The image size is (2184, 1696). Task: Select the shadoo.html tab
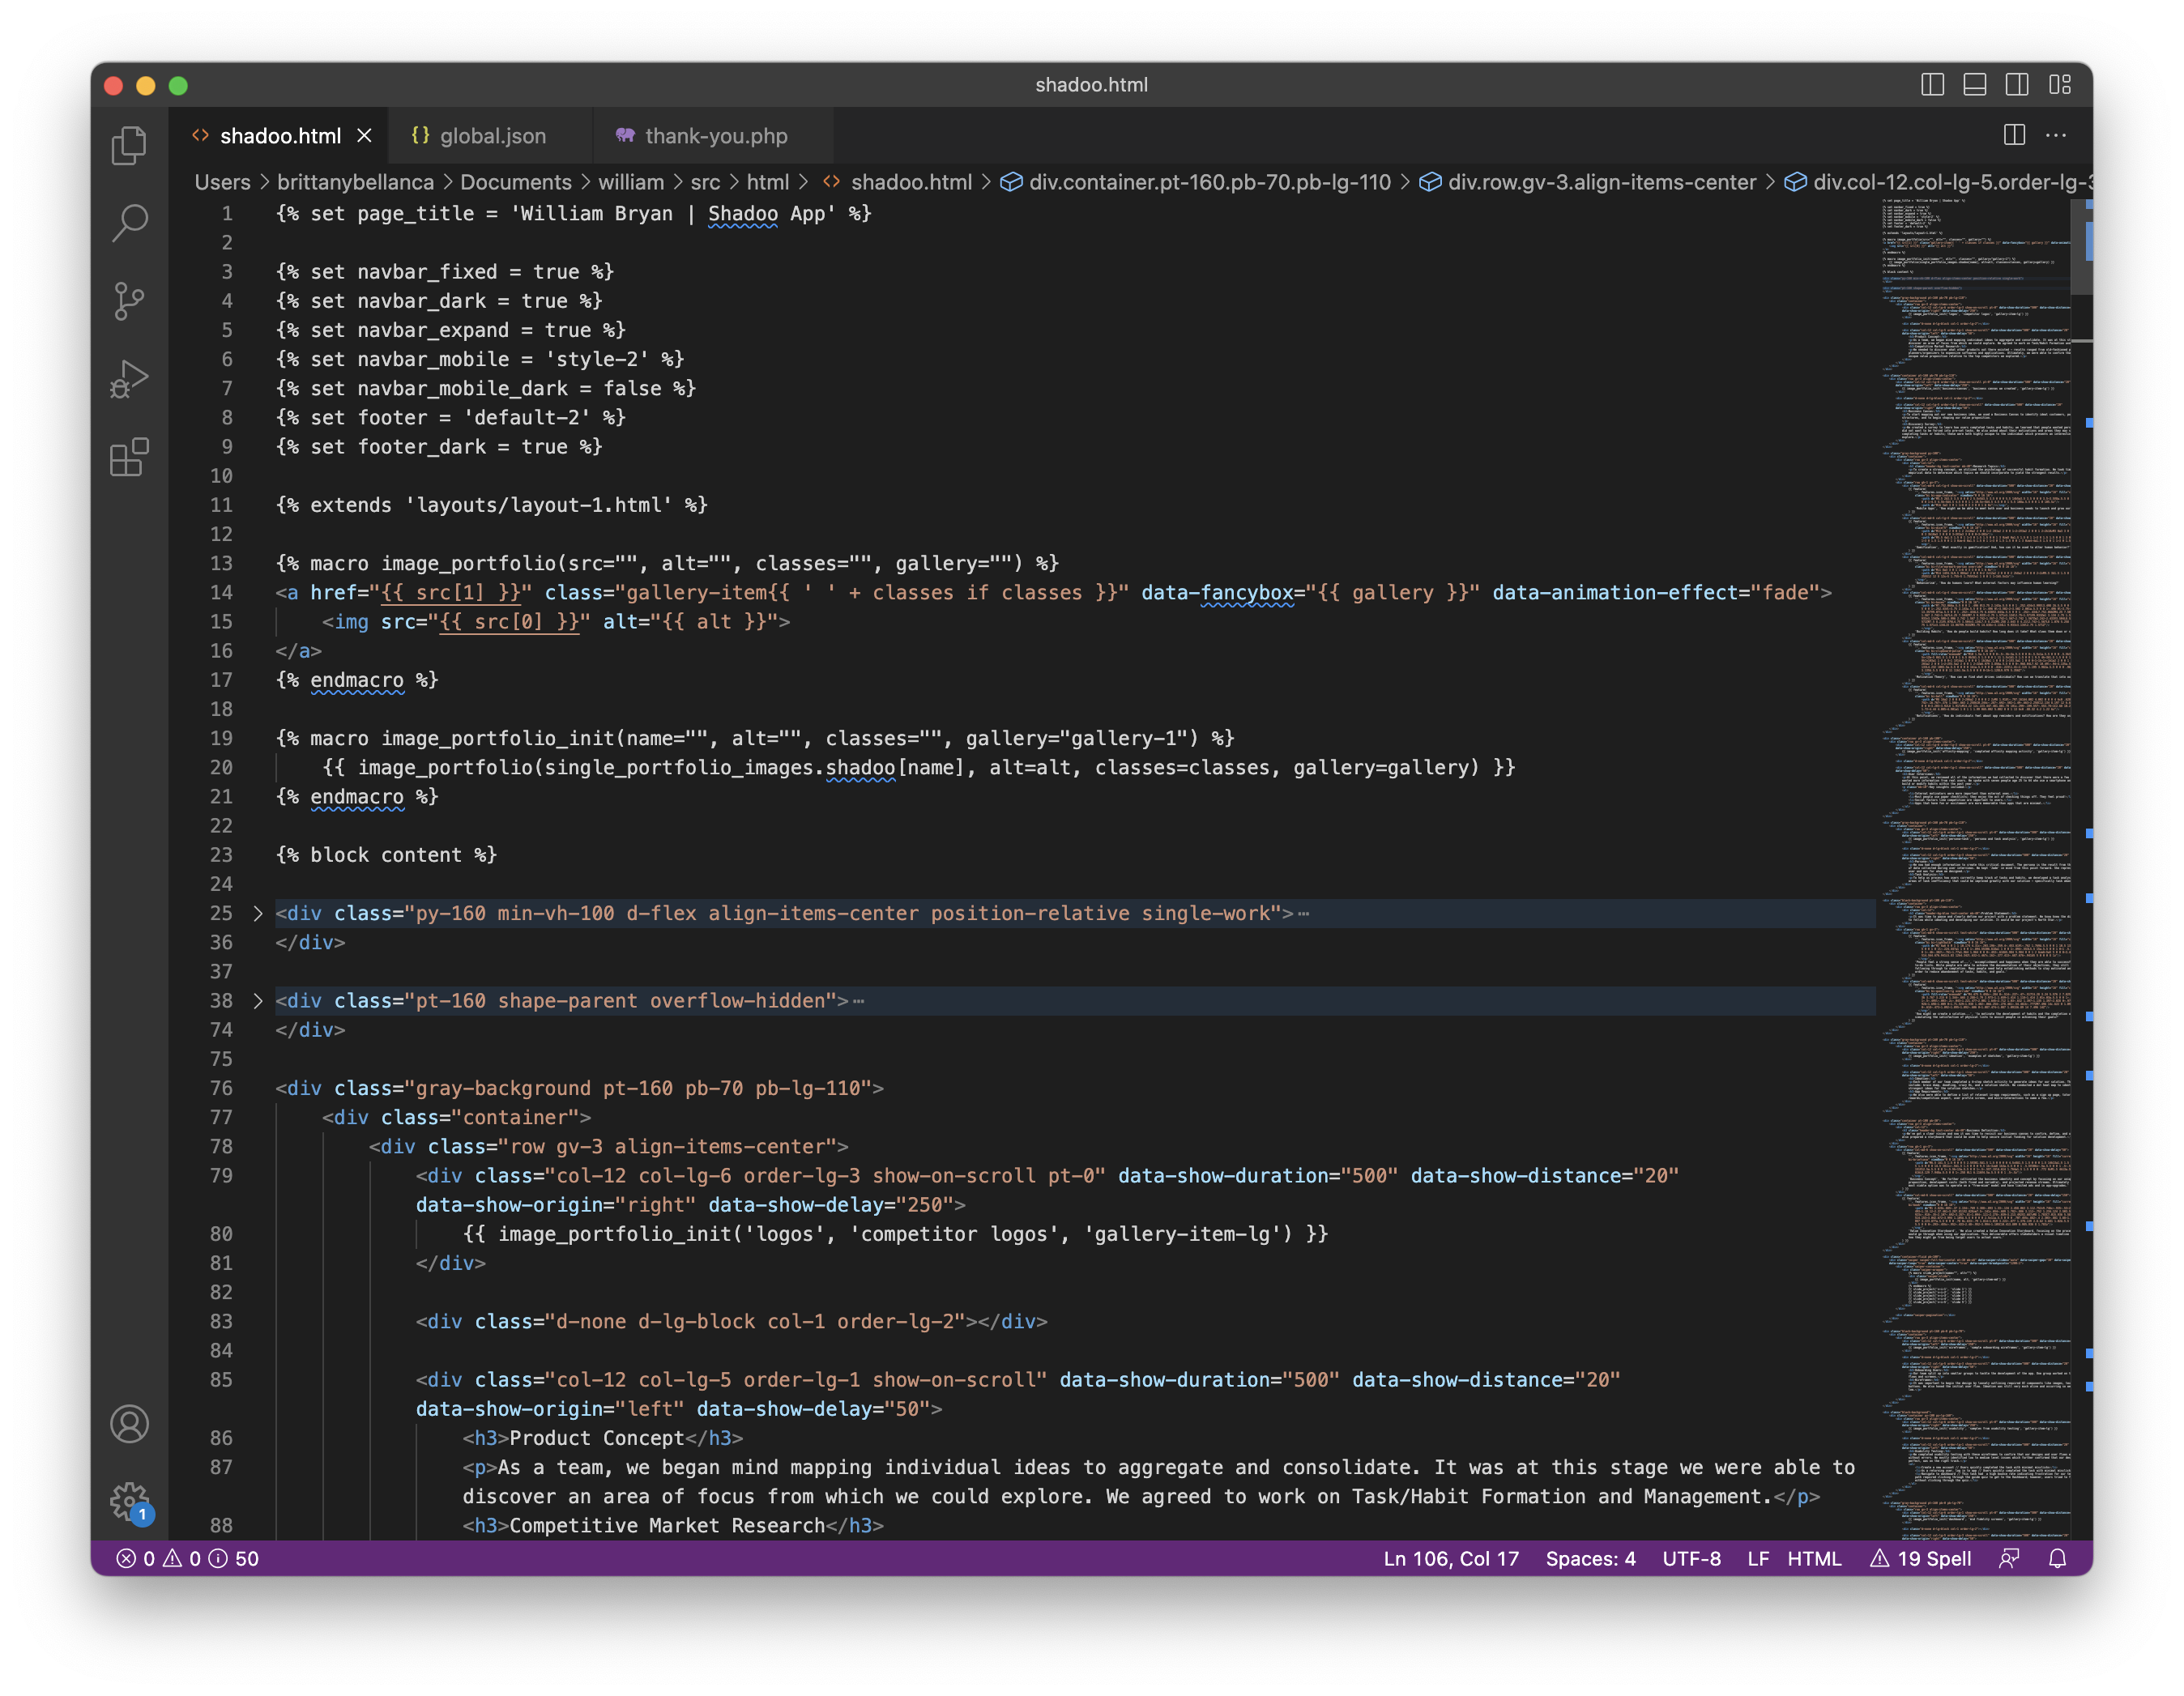pyautogui.click(x=278, y=135)
